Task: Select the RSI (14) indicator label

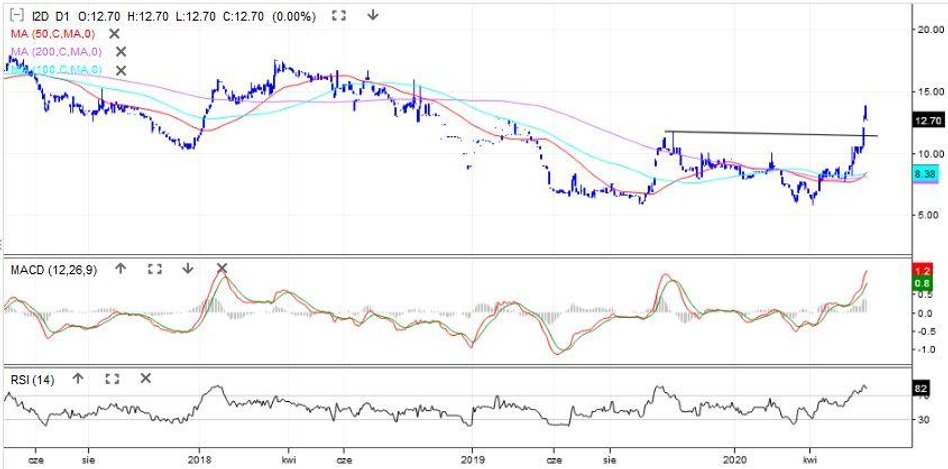Action: [x=30, y=379]
